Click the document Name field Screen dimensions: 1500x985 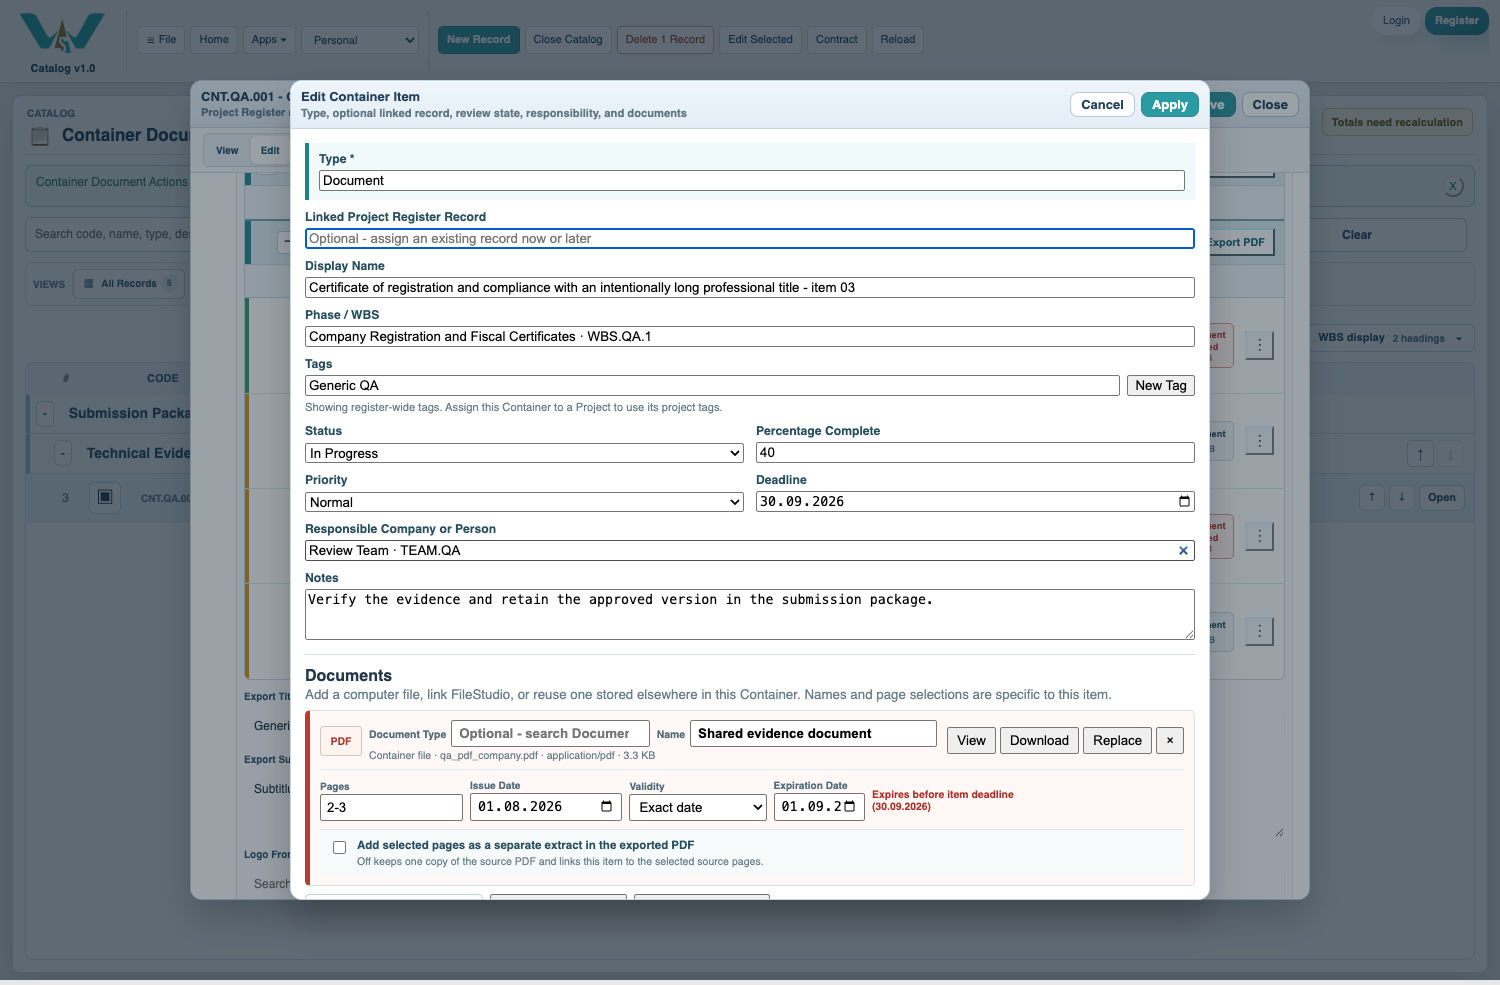tap(813, 734)
